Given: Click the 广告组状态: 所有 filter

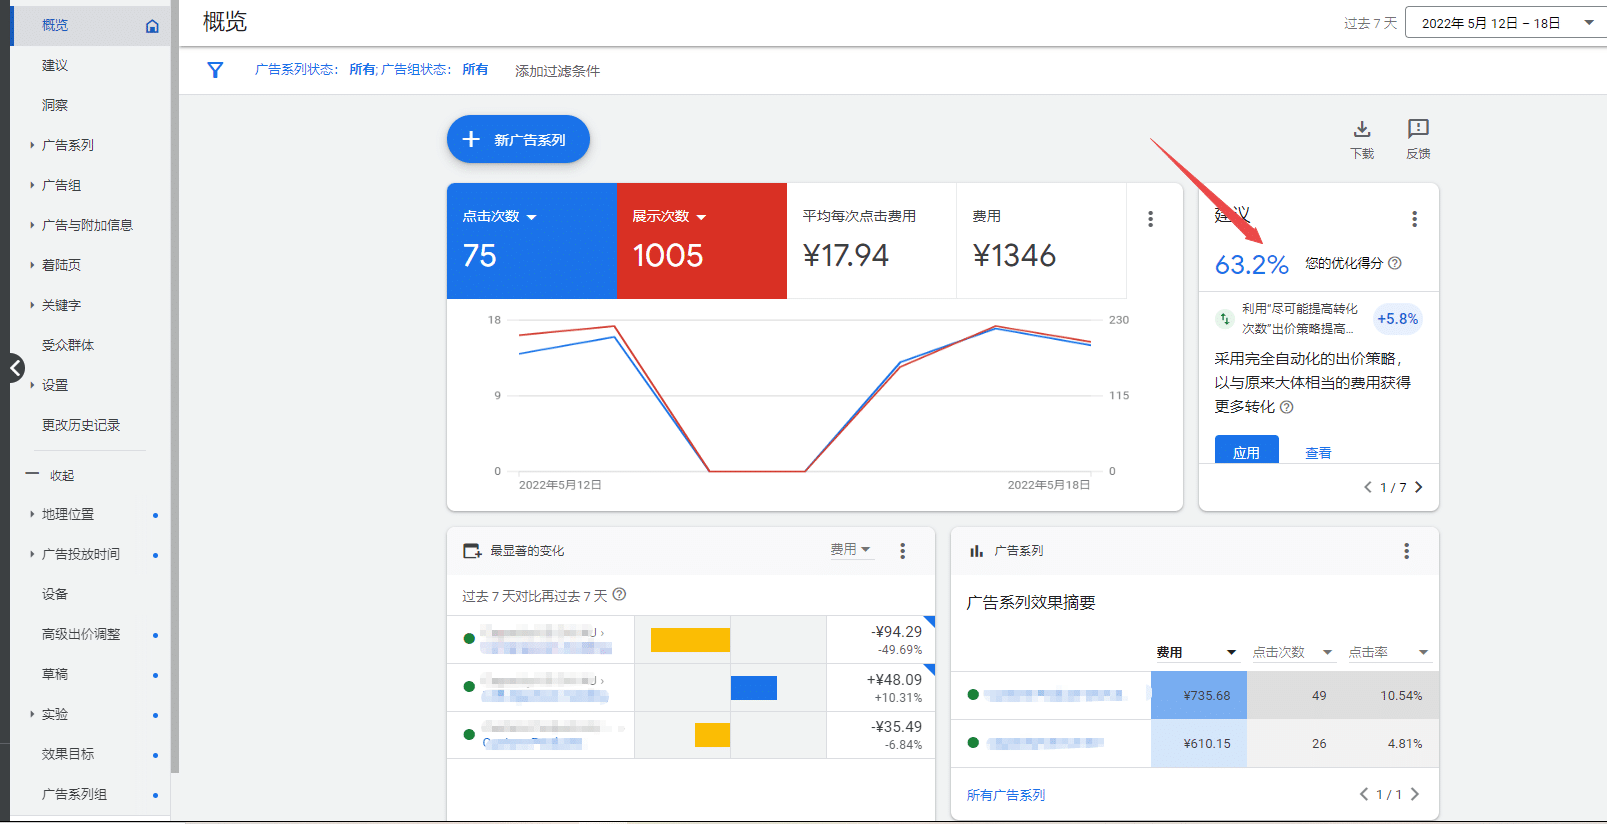Looking at the screenshot, I should click(x=434, y=69).
